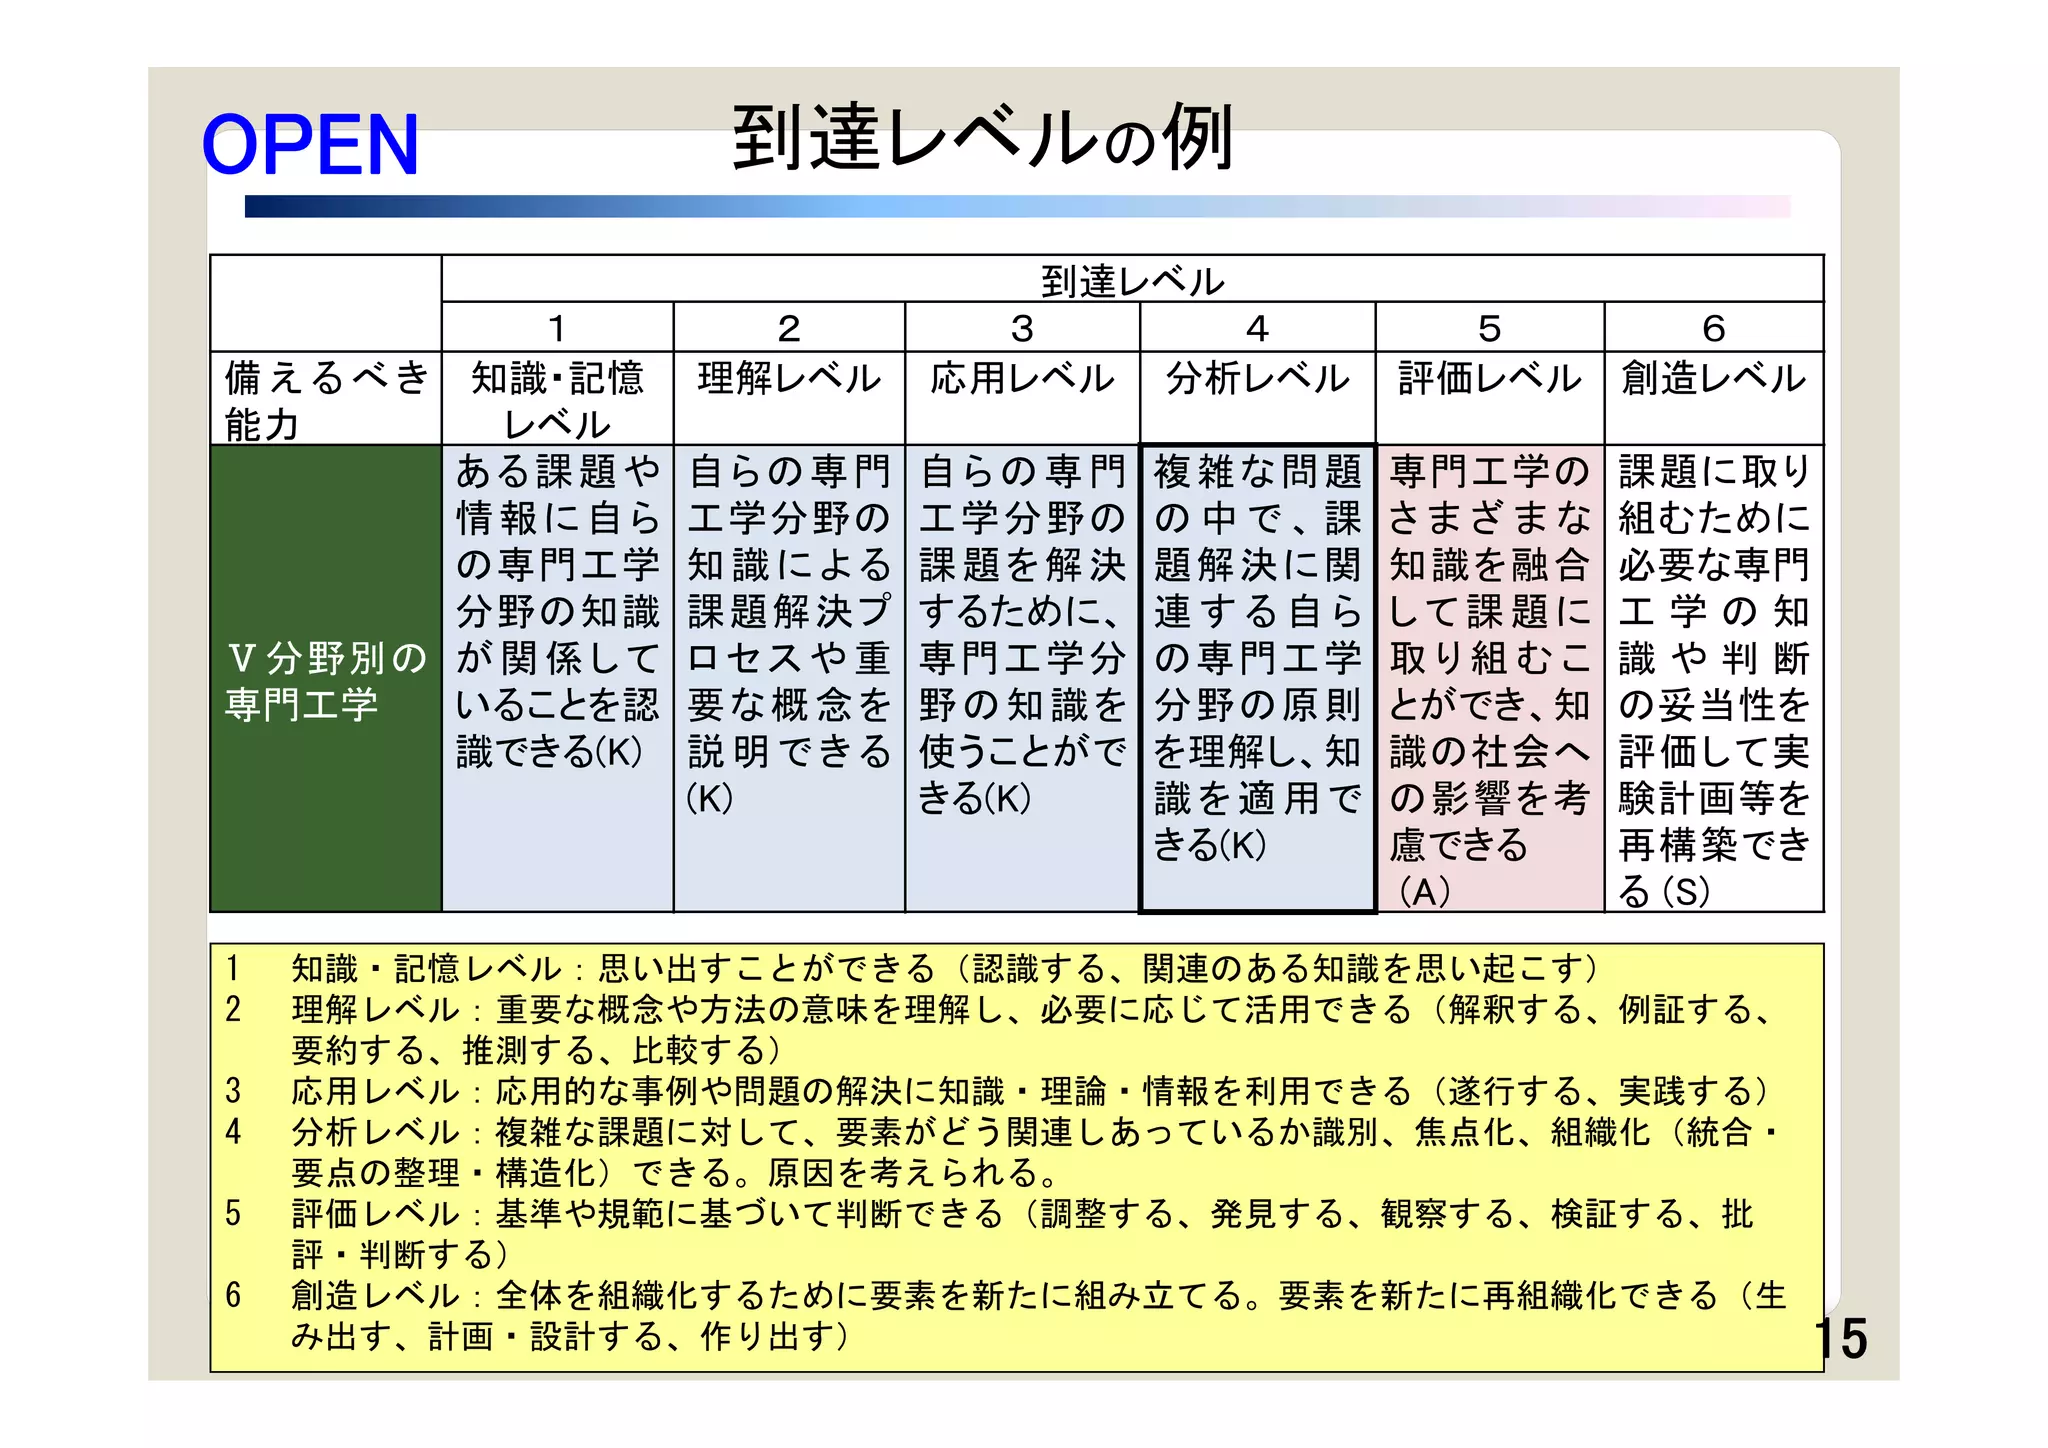Click the cell ending 重要な概念を説明できる(K)
The height and width of the screenshot is (1448, 2048).
(x=789, y=679)
